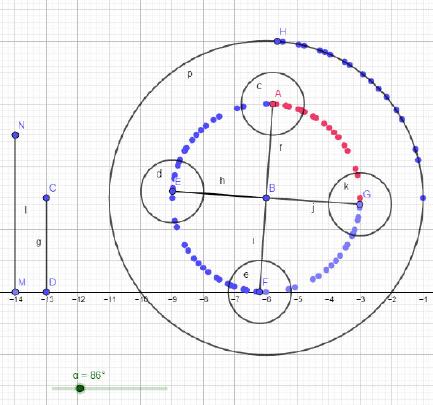The image size is (433, 405).
Task: Select red point A in the top circle
Action: (273, 104)
